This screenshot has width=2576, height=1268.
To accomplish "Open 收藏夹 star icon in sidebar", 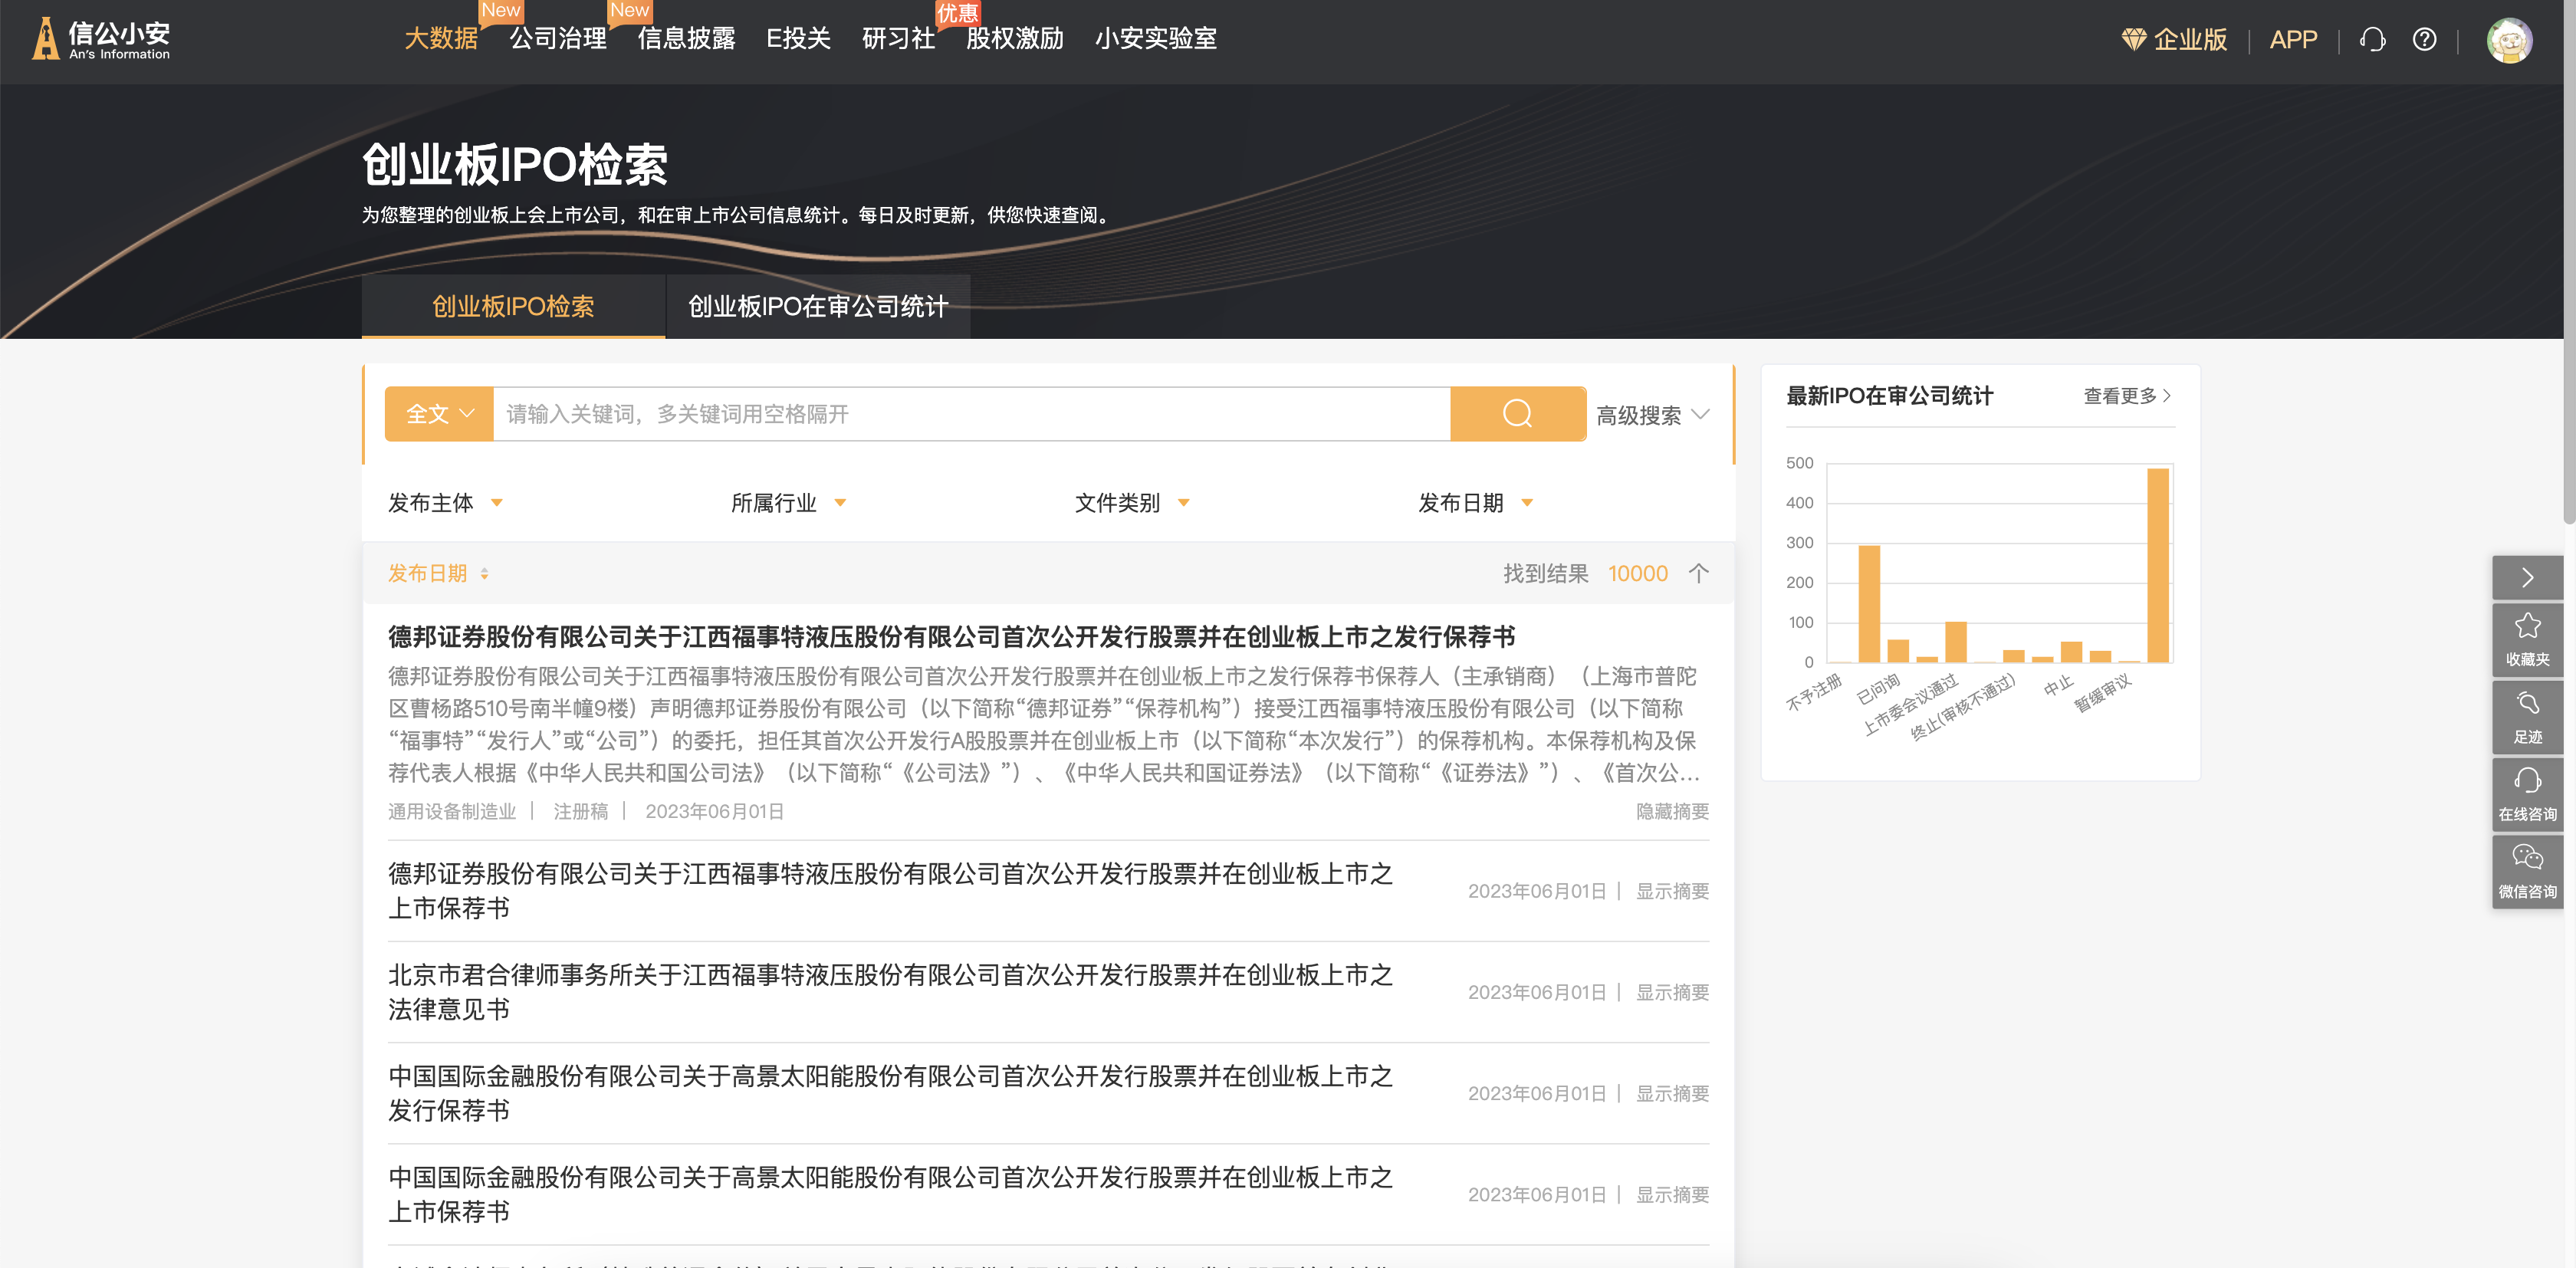I will (x=2527, y=639).
